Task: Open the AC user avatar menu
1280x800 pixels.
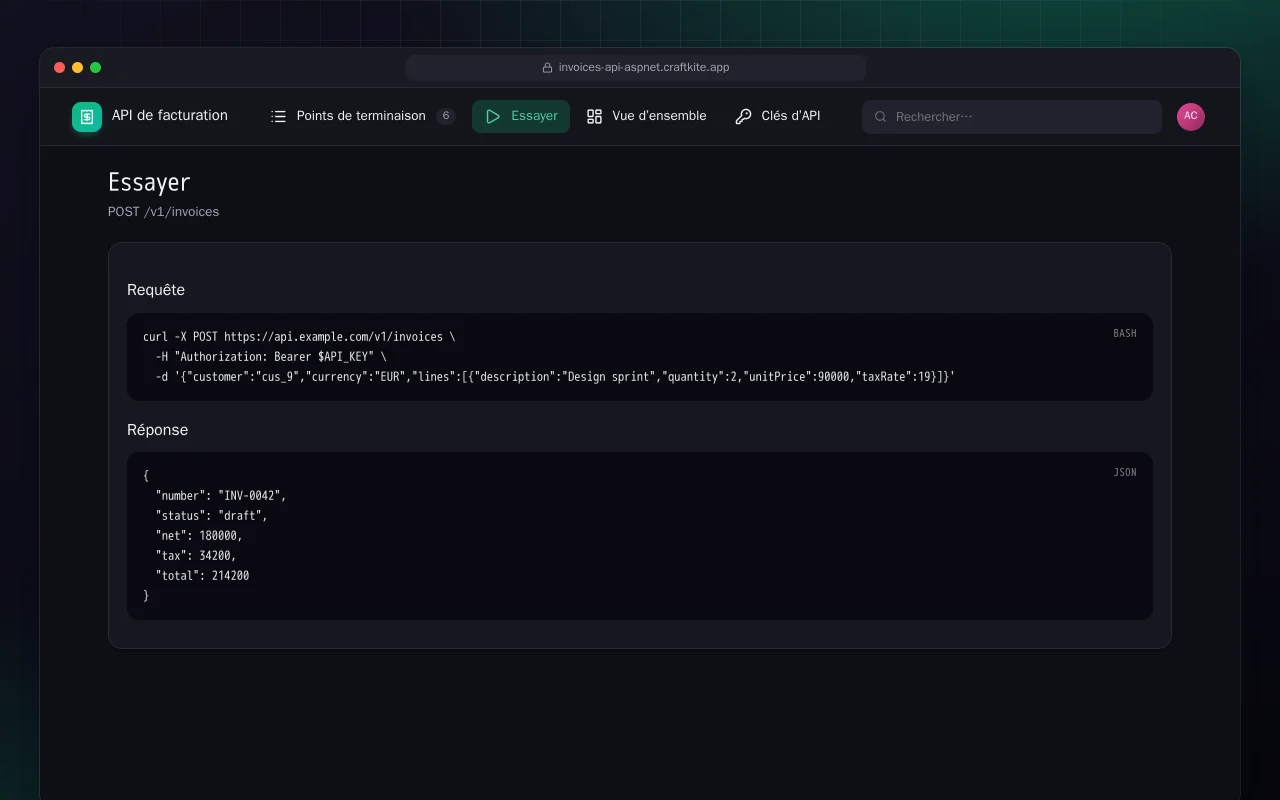Action: tap(1191, 117)
